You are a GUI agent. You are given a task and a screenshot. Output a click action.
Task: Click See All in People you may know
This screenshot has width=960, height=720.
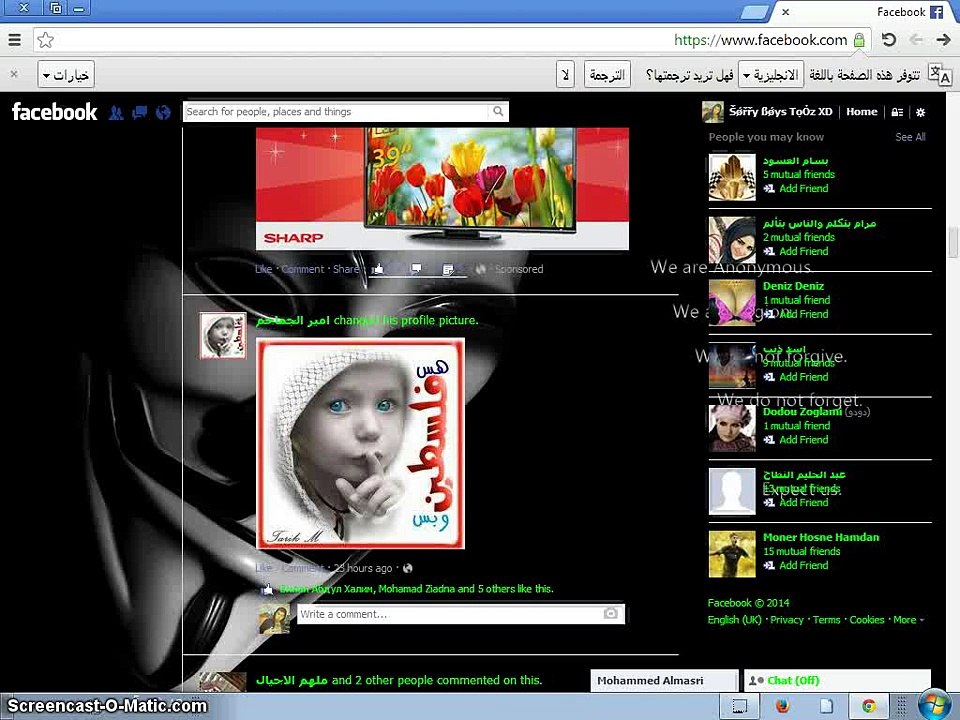(x=910, y=137)
